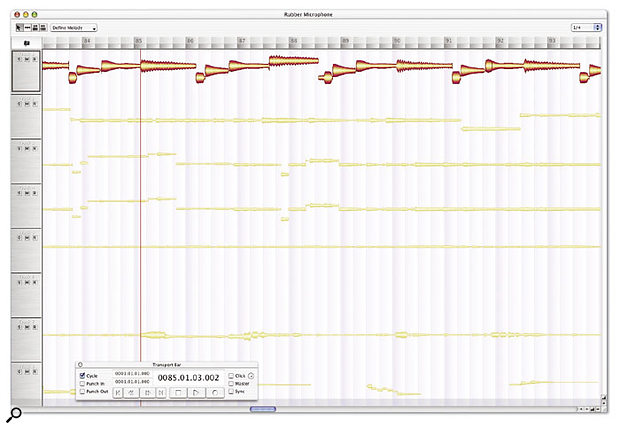Viewport: 620px width, 429px height.
Task: Disable the Cycle checkbox
Action: (82, 374)
